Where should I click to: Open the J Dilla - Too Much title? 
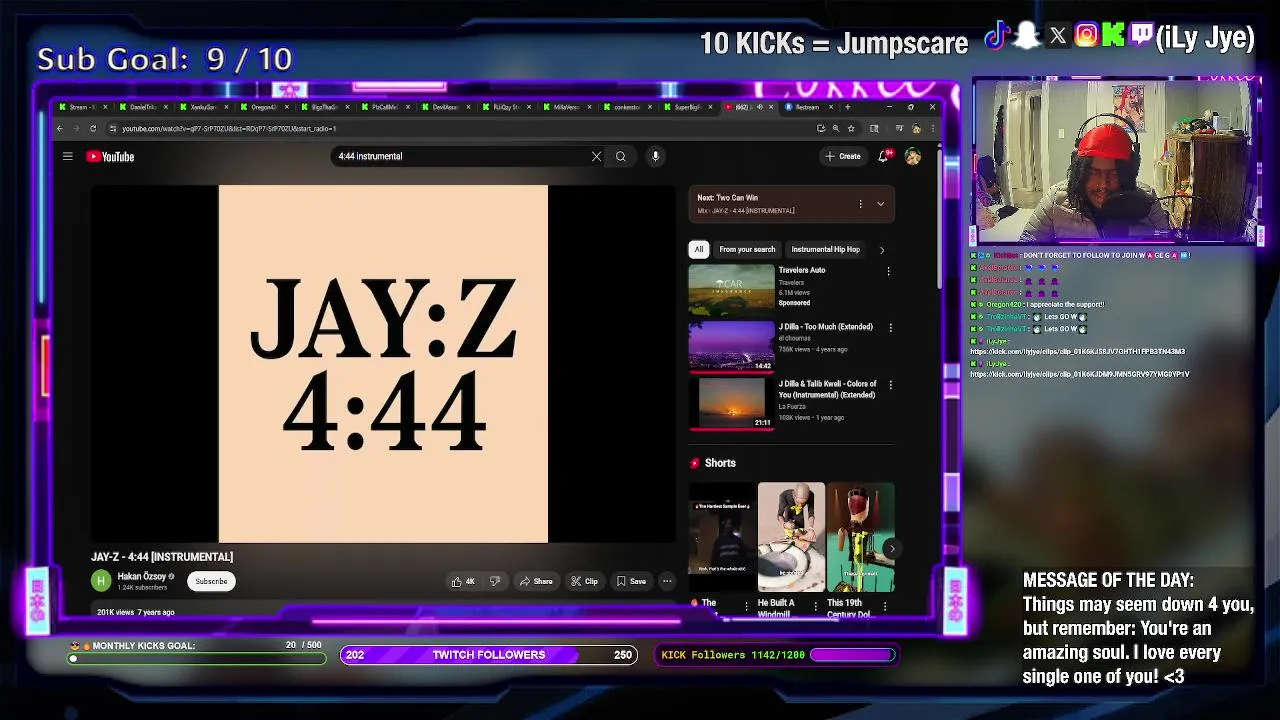coord(826,327)
